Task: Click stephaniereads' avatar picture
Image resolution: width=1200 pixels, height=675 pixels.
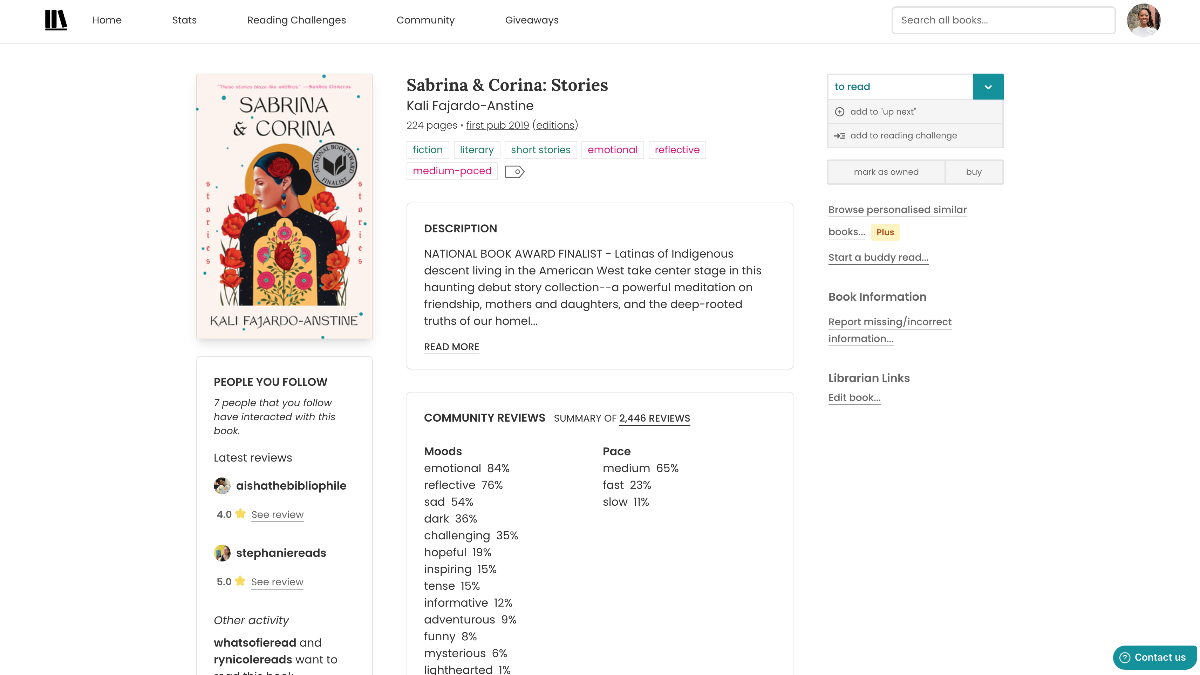Action: click(222, 553)
